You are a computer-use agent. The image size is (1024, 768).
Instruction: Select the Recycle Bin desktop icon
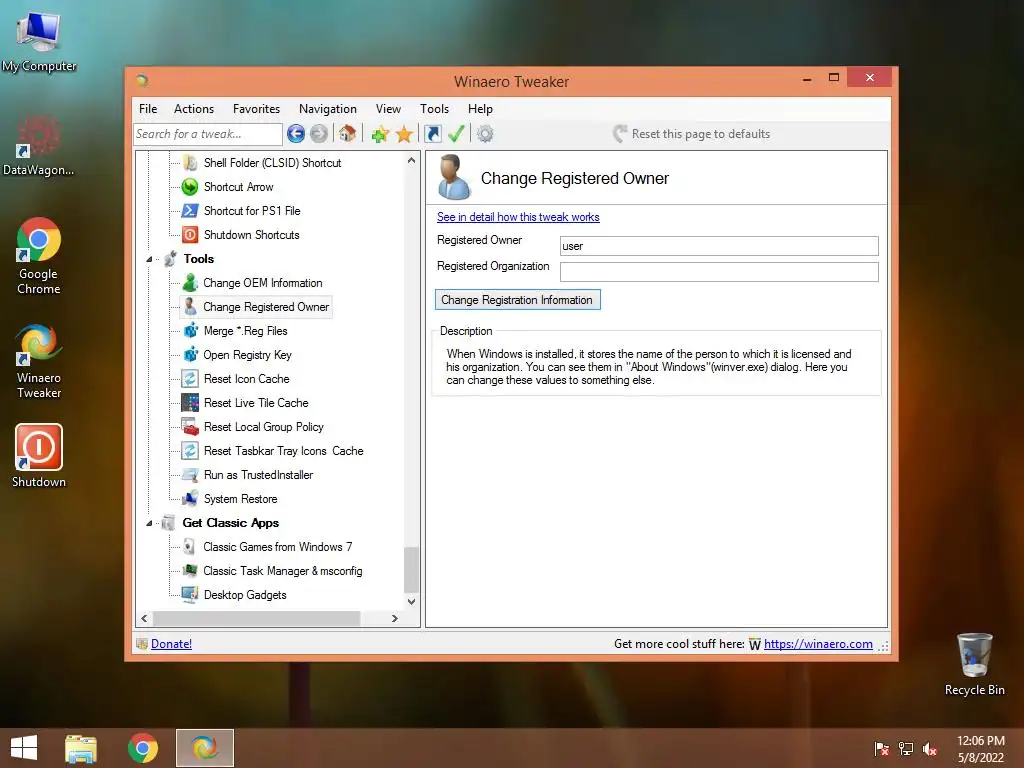[974, 665]
